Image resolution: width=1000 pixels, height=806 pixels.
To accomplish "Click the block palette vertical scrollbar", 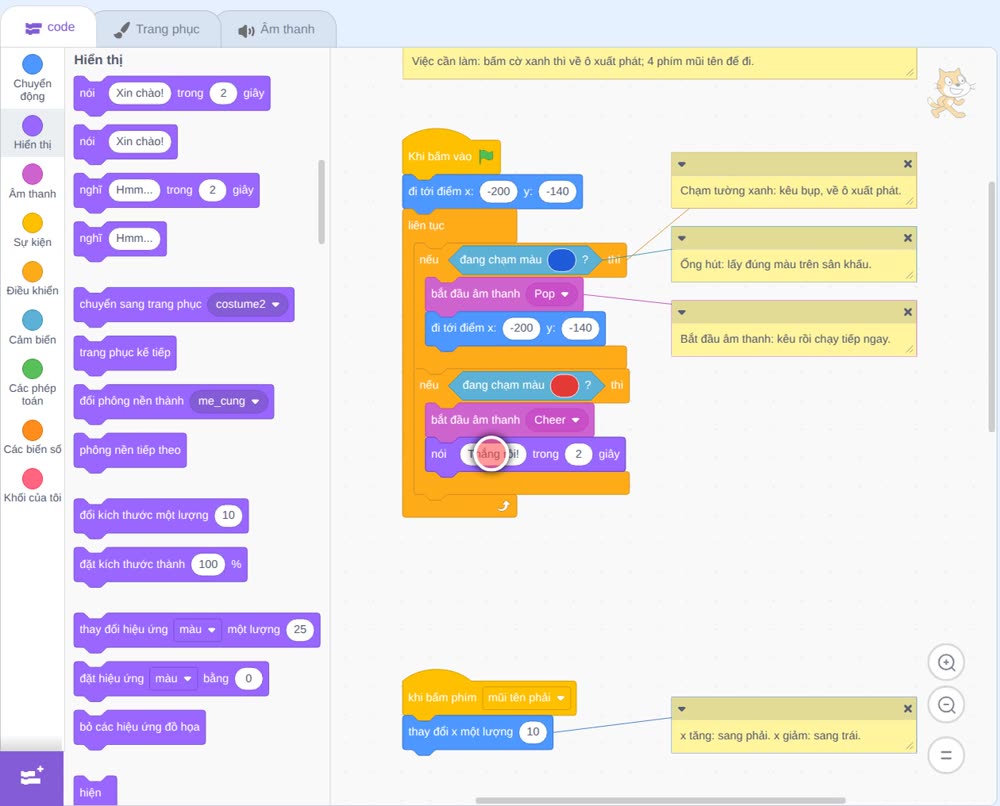I will pos(321,202).
